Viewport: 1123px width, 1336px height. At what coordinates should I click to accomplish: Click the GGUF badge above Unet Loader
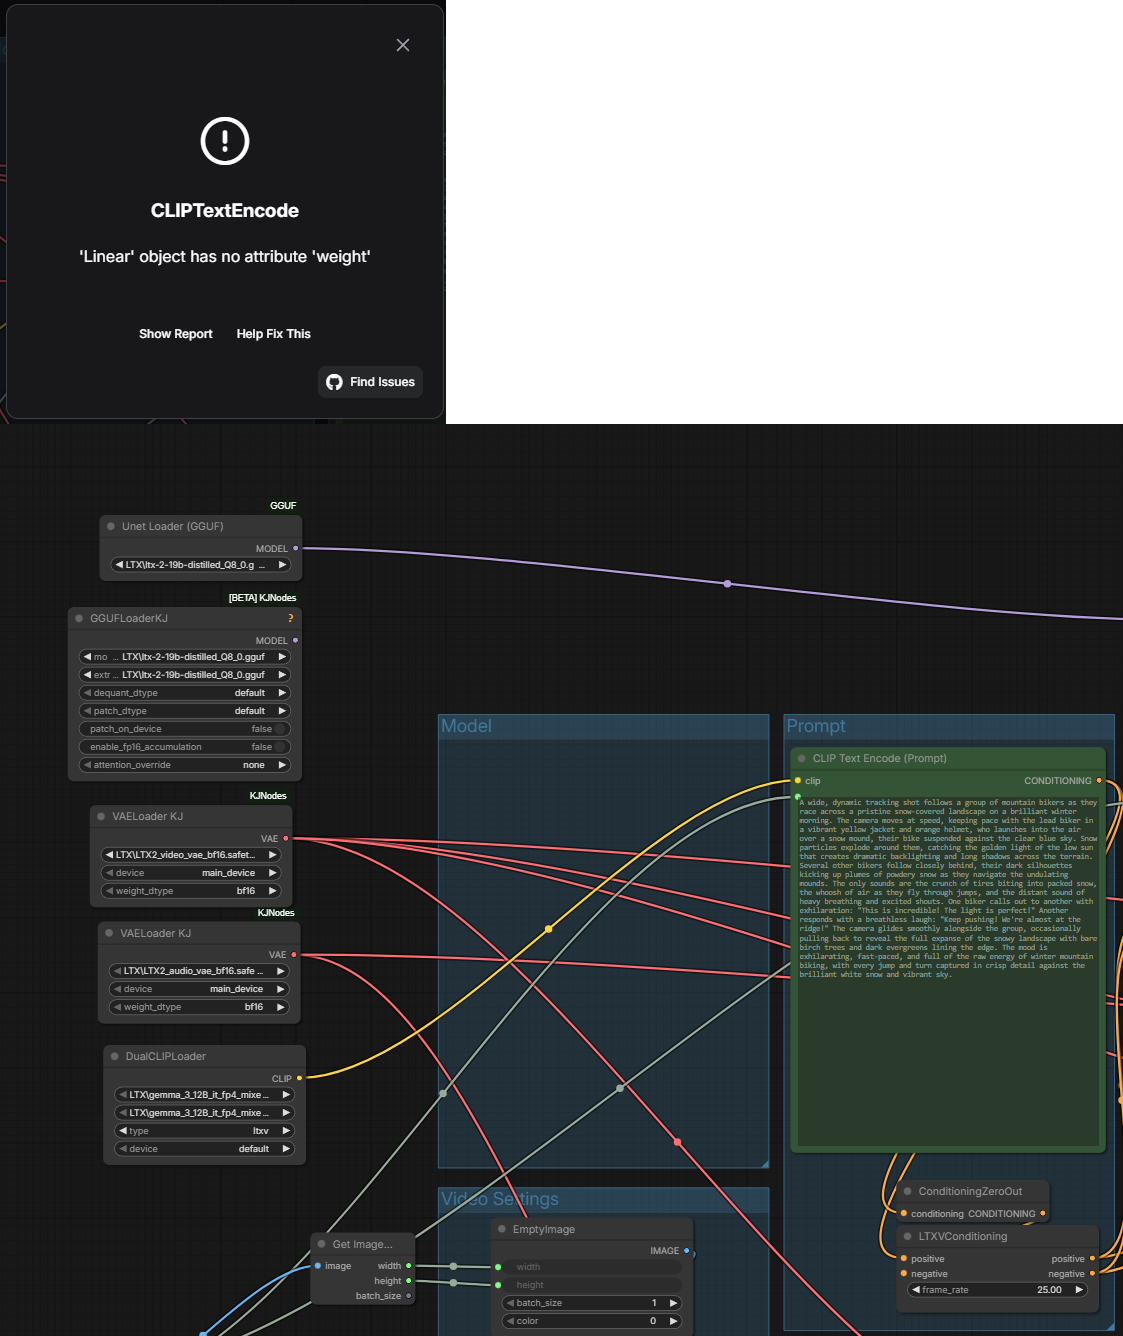point(283,506)
